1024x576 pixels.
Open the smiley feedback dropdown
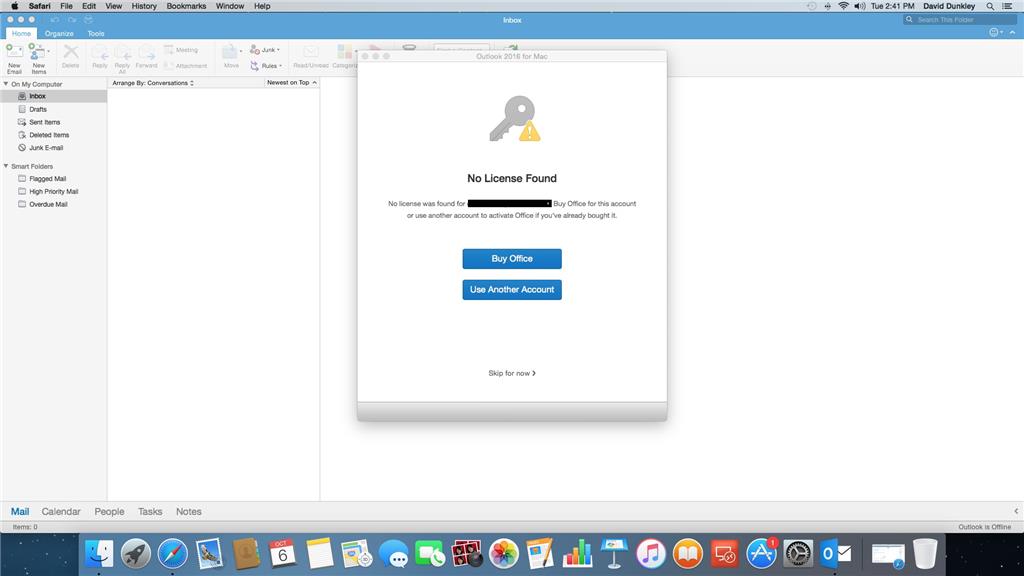point(996,32)
